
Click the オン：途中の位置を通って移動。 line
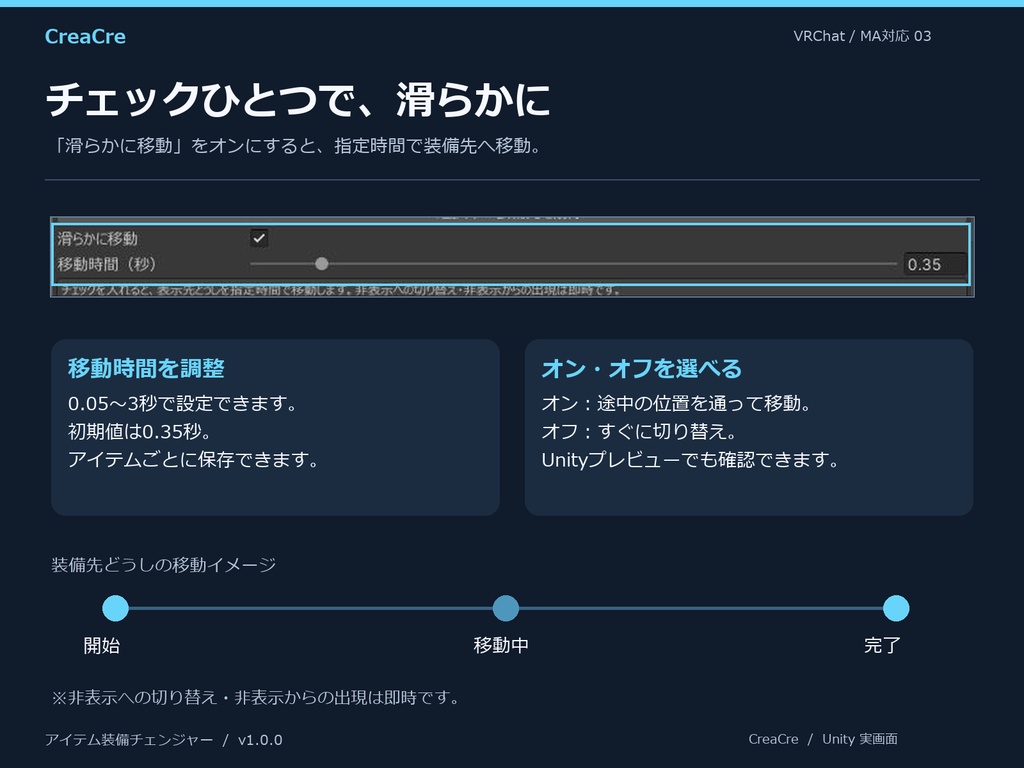tap(677, 404)
